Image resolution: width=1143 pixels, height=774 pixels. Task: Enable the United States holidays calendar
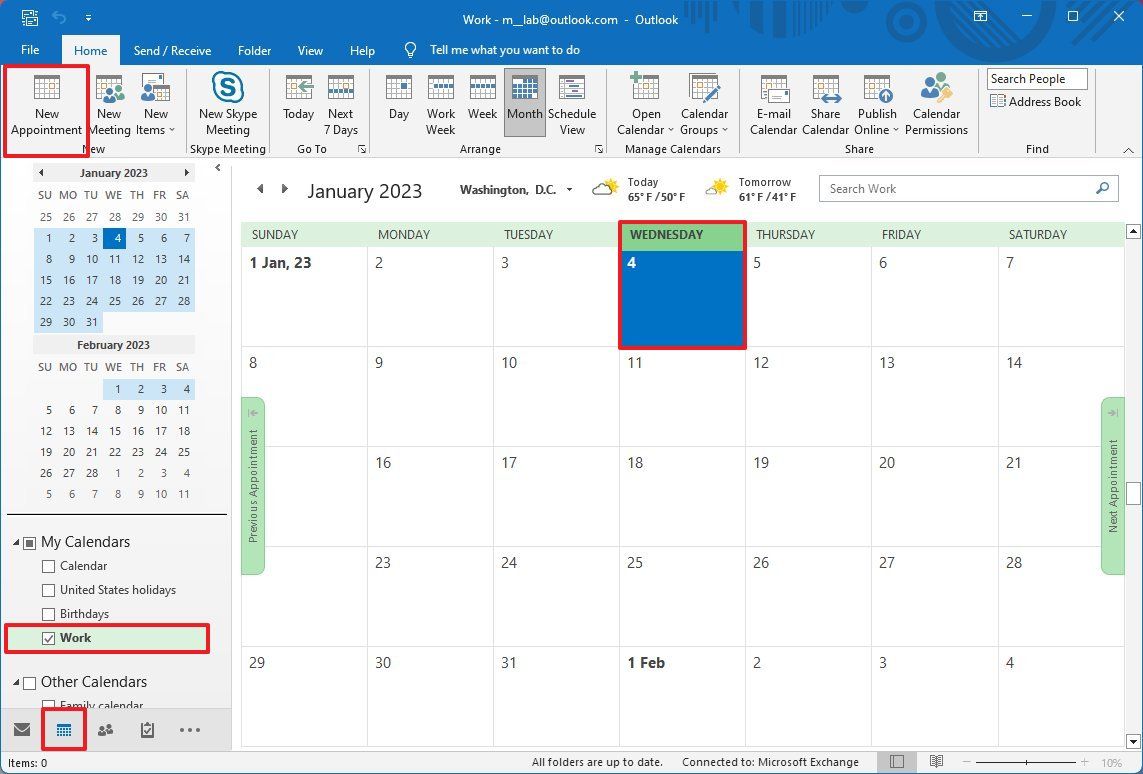click(48, 590)
